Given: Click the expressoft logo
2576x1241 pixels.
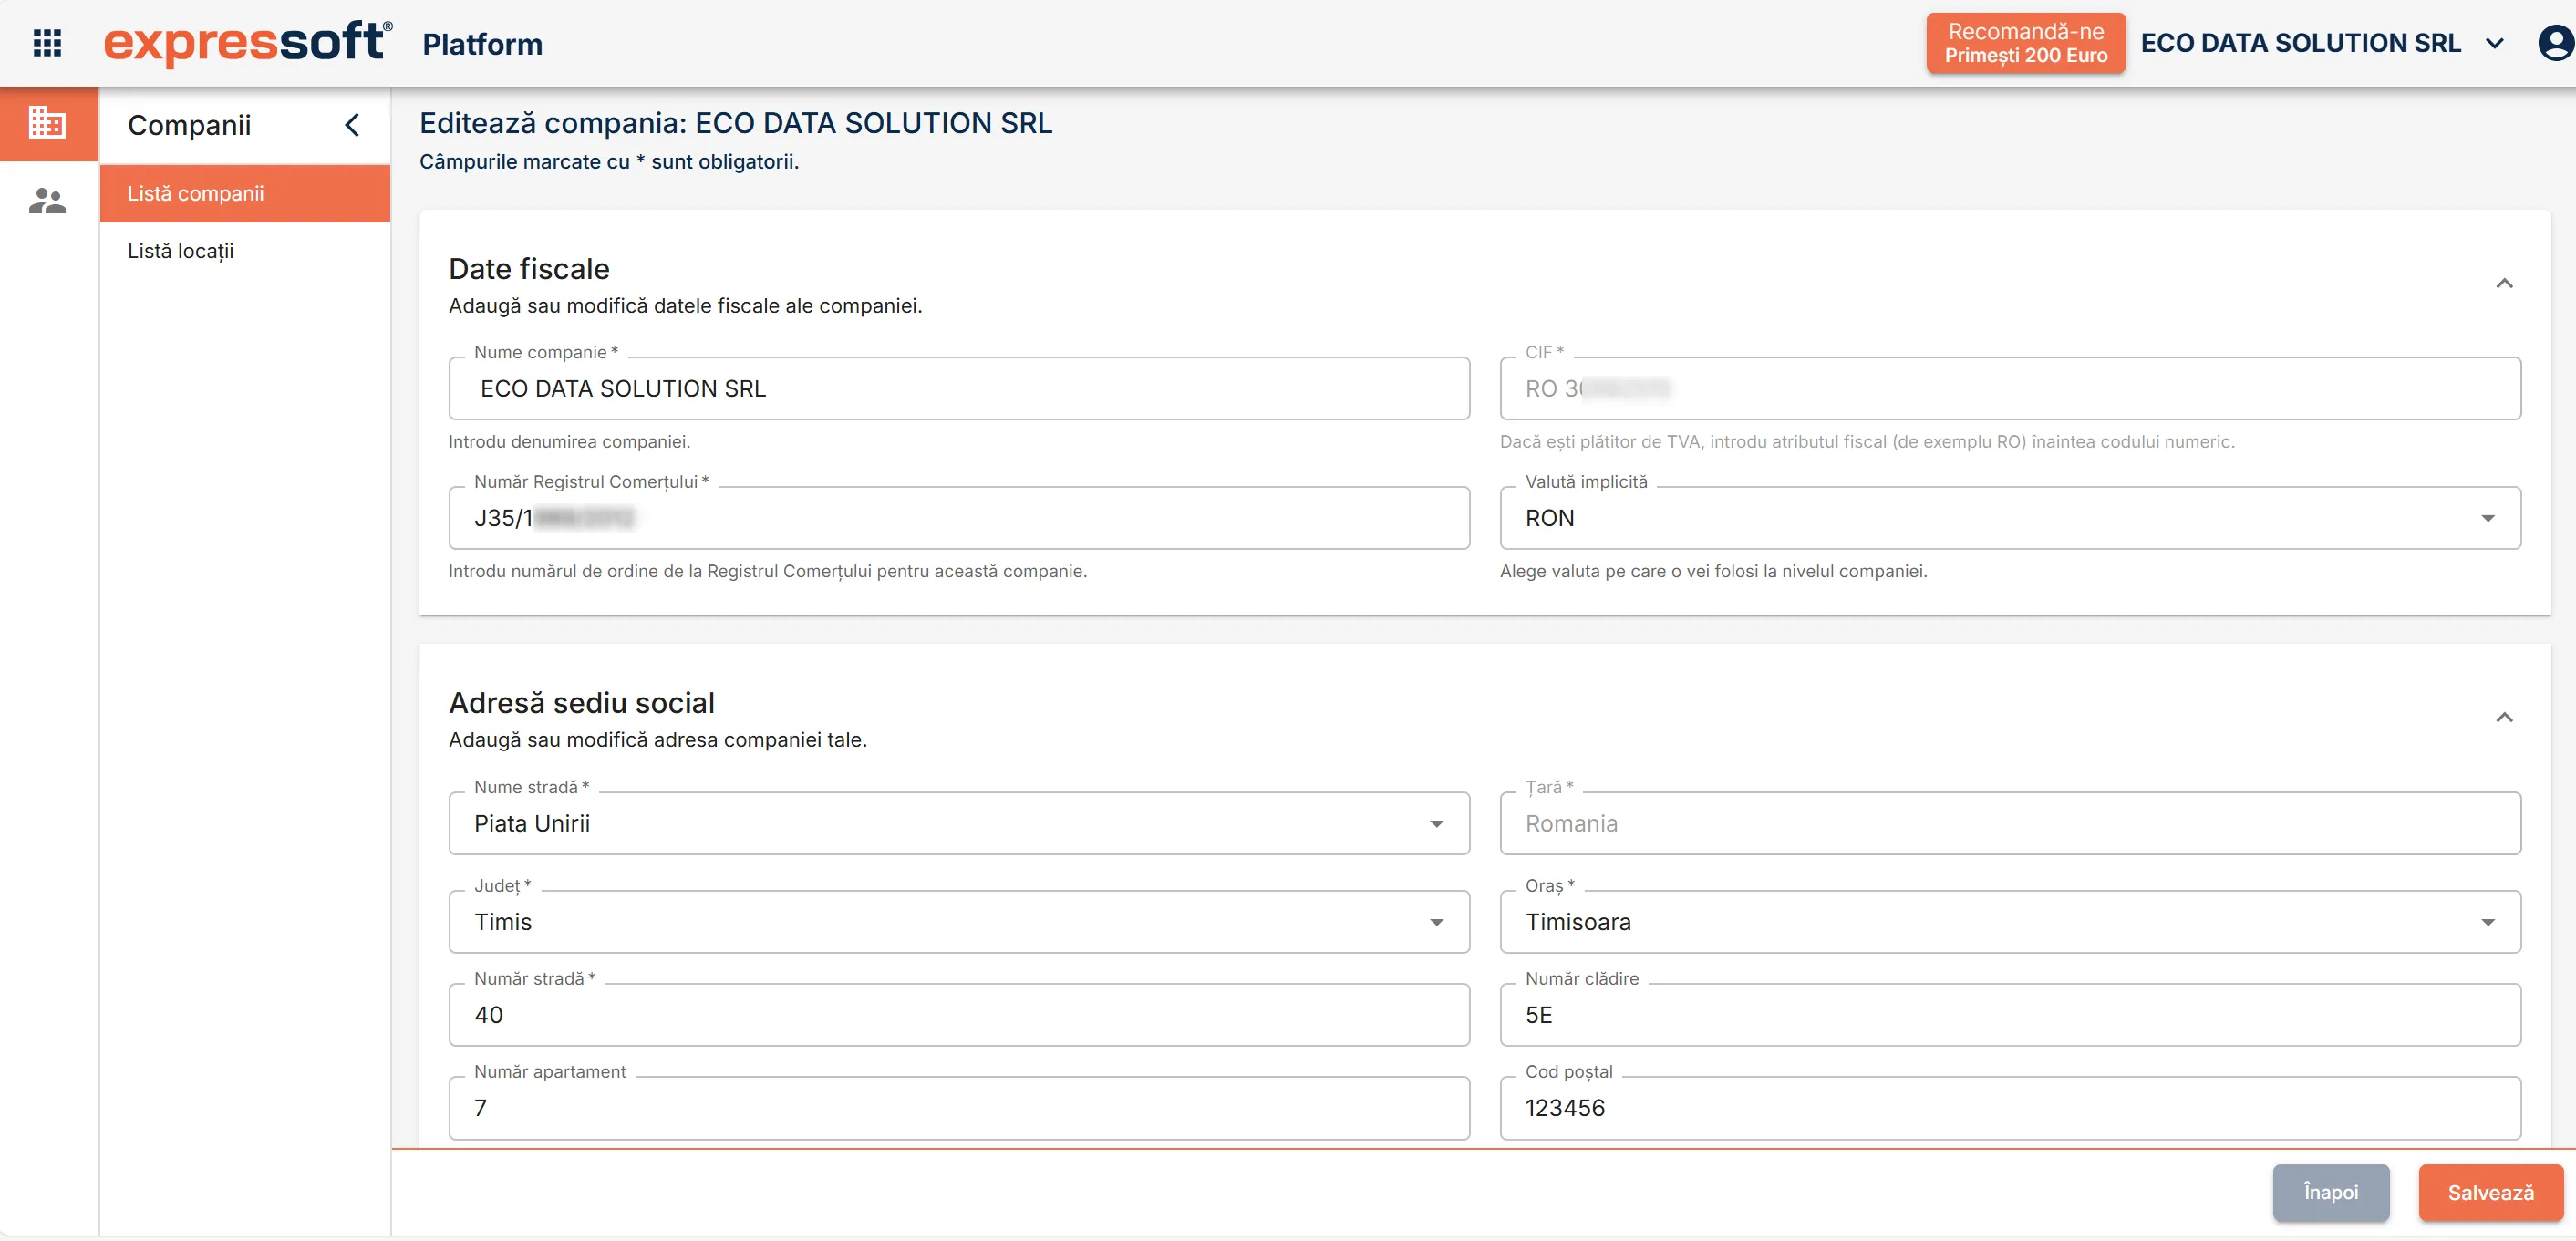Looking at the screenshot, I should tap(247, 43).
